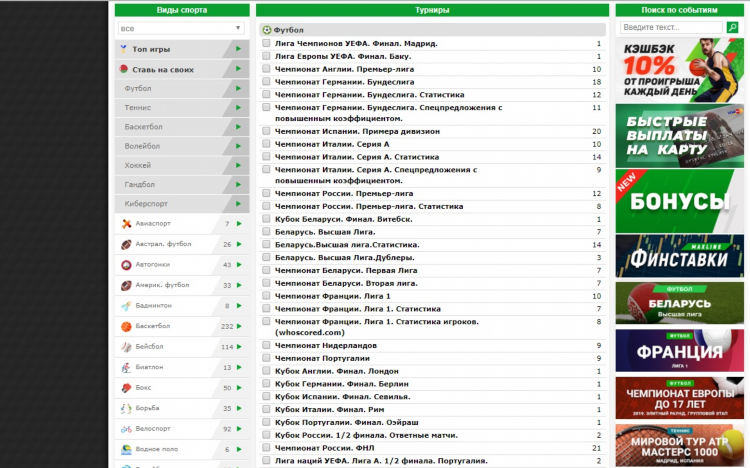Viewport: 750px width, 468px height.
Task: Select the Волейбол sport category
Action: [x=182, y=146]
